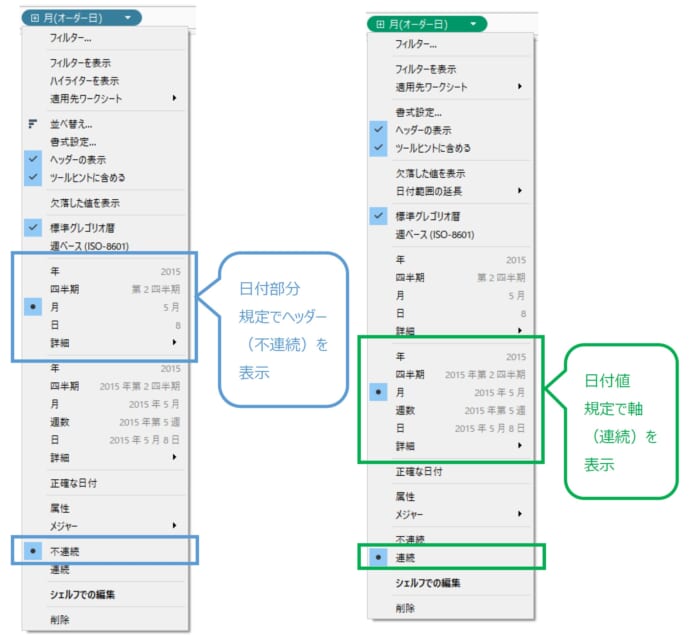
Task: Toggle ツールヒントに含める in right menu
Action: tap(450, 148)
